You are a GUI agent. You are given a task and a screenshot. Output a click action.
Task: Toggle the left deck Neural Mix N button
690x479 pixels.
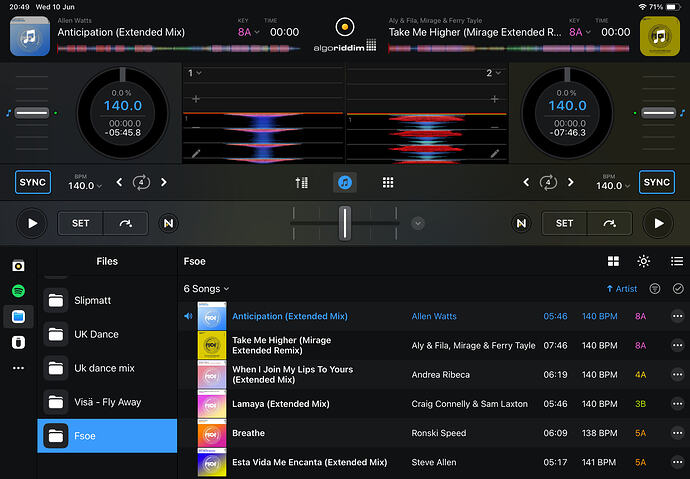168,223
